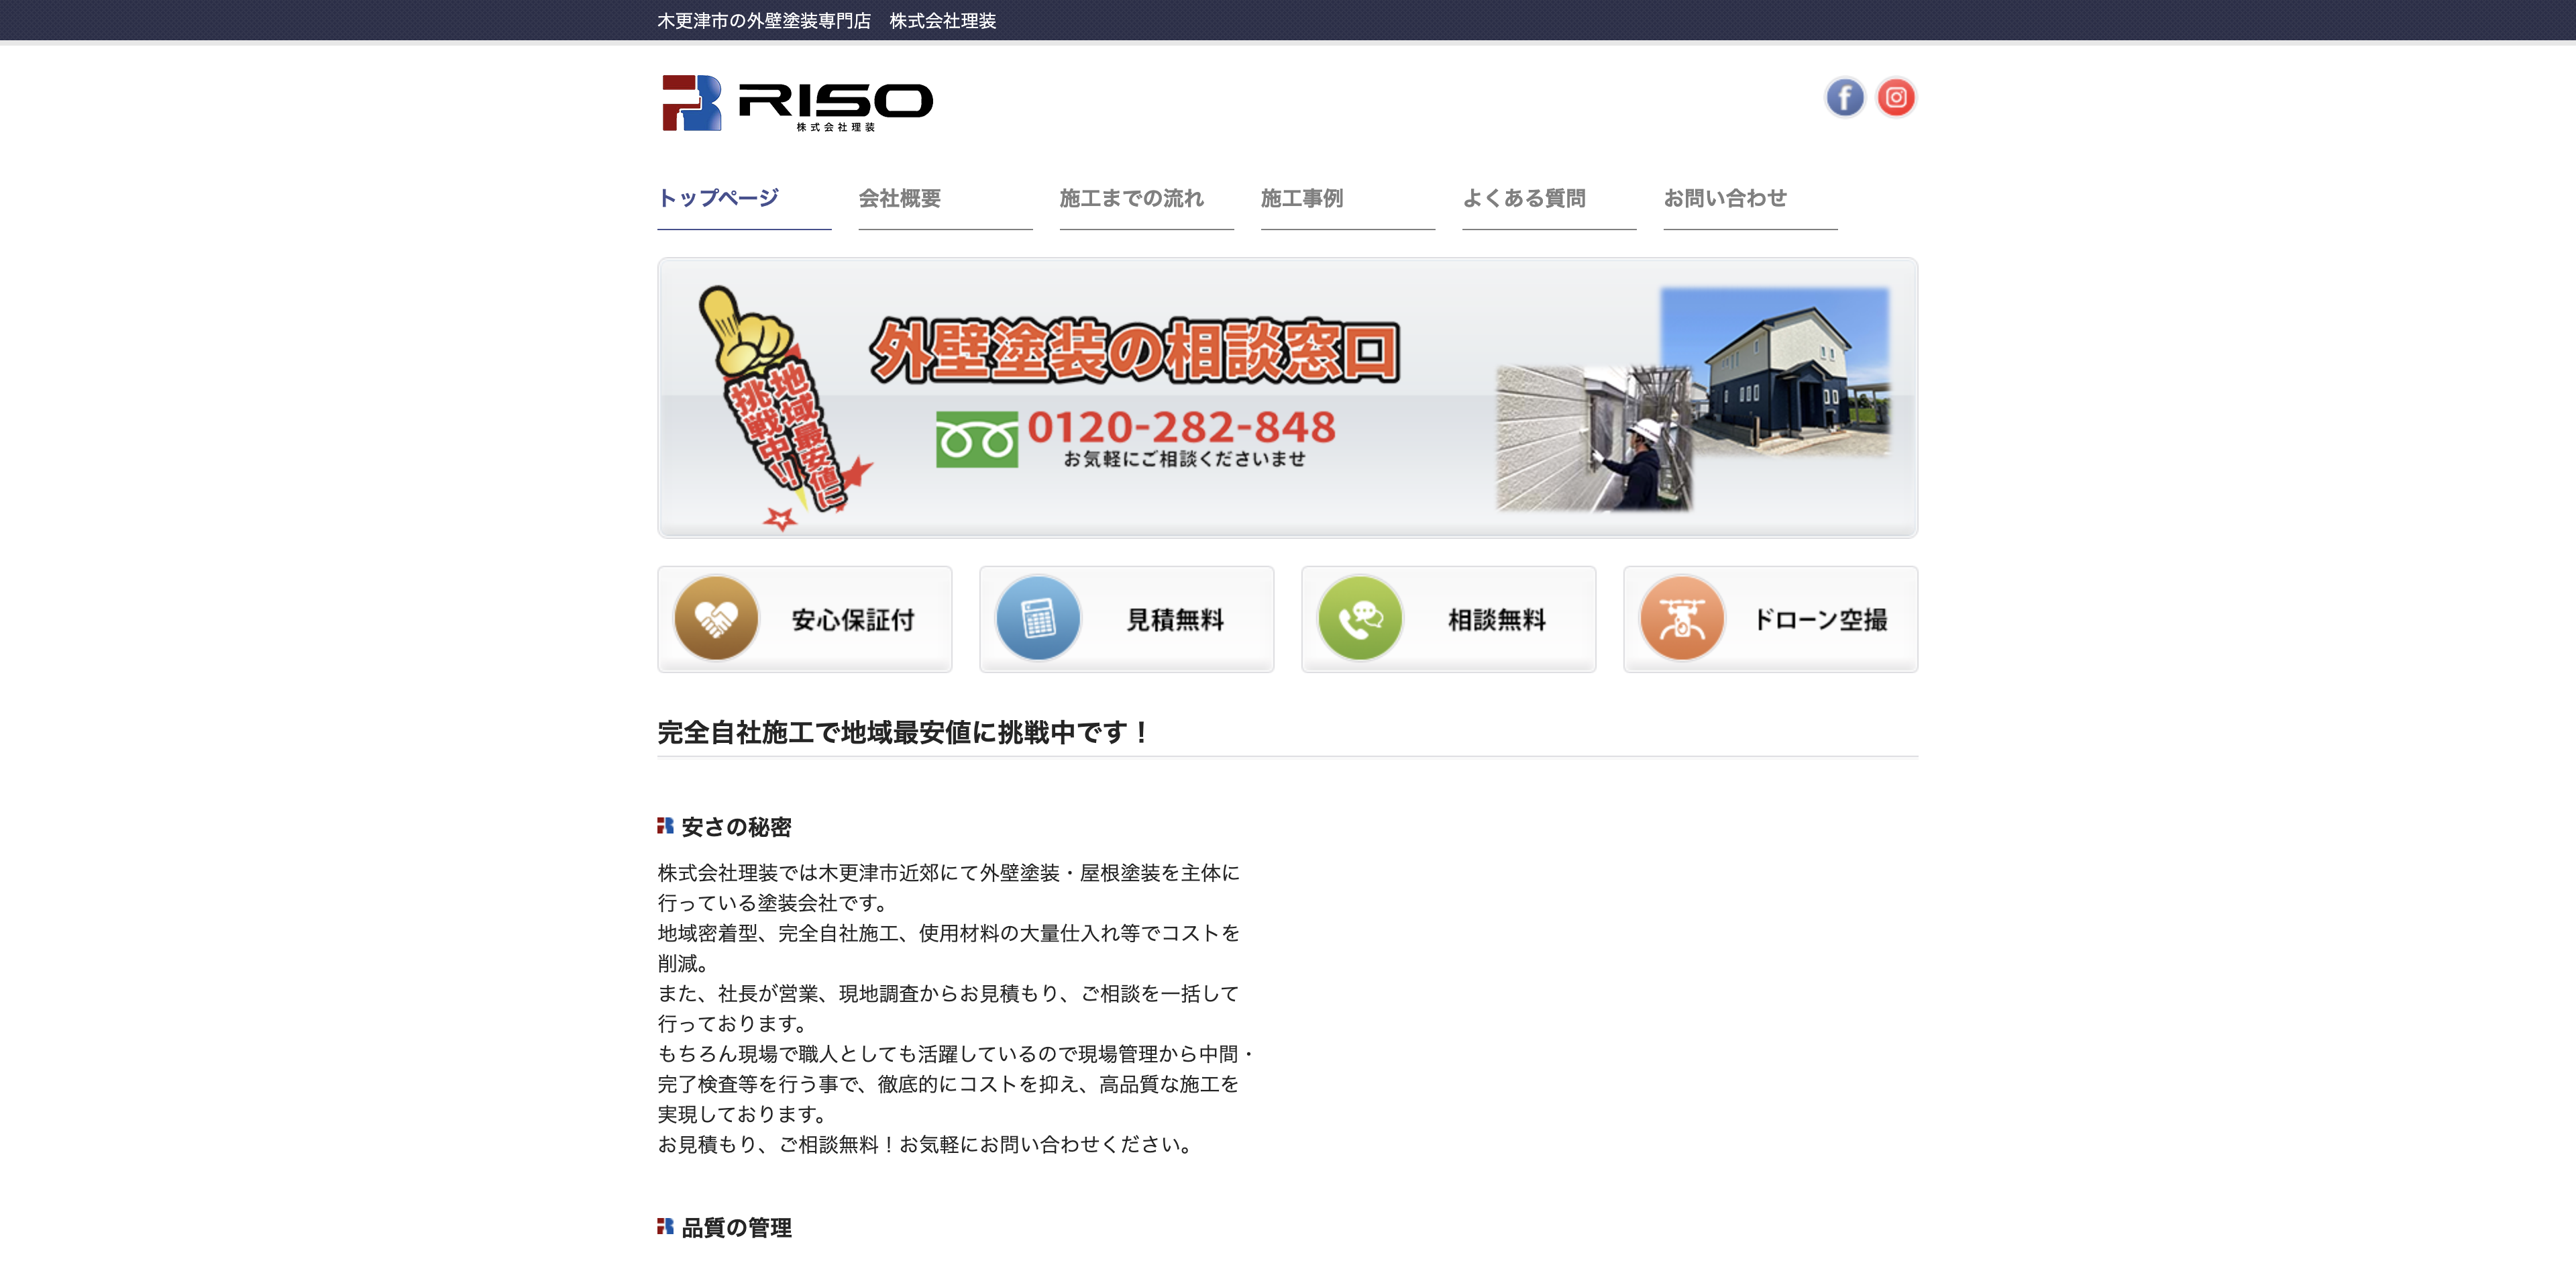Click paragraph line starting また、社長が営業
This screenshot has width=2576, height=1263.
[x=948, y=993]
